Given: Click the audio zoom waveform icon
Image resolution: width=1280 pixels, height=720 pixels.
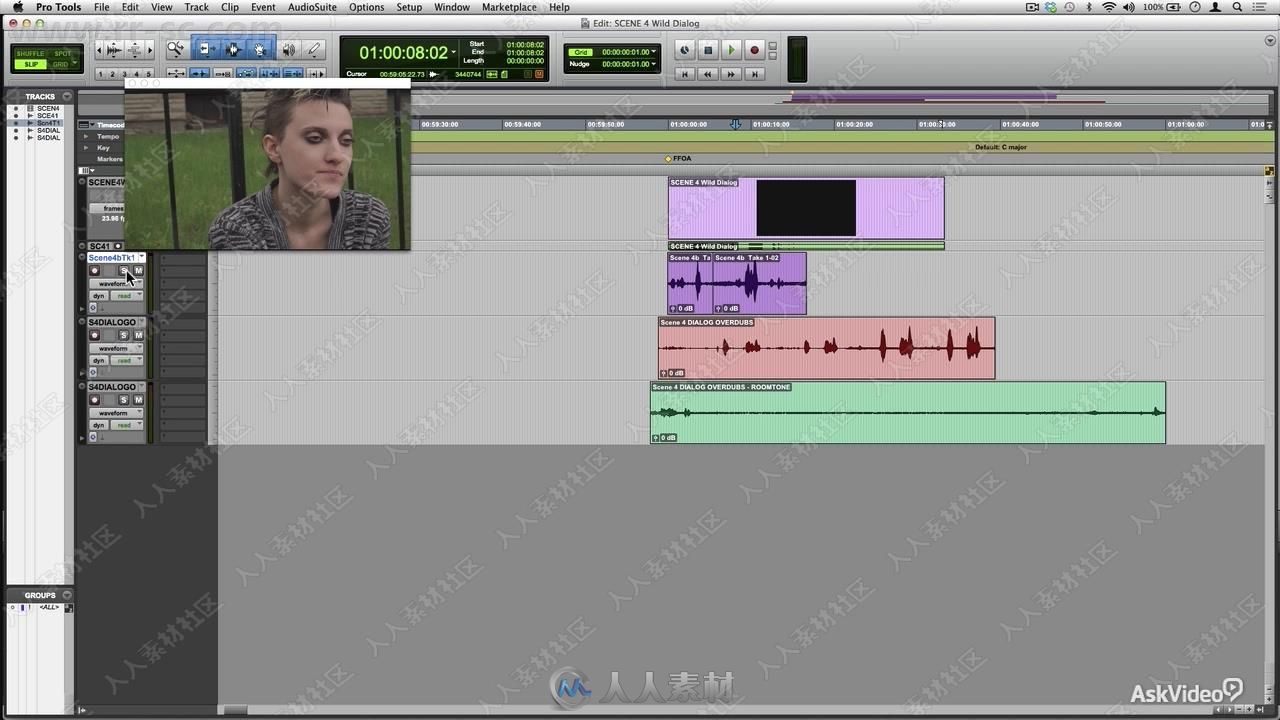Looking at the screenshot, I should pyautogui.click(x=114, y=49).
